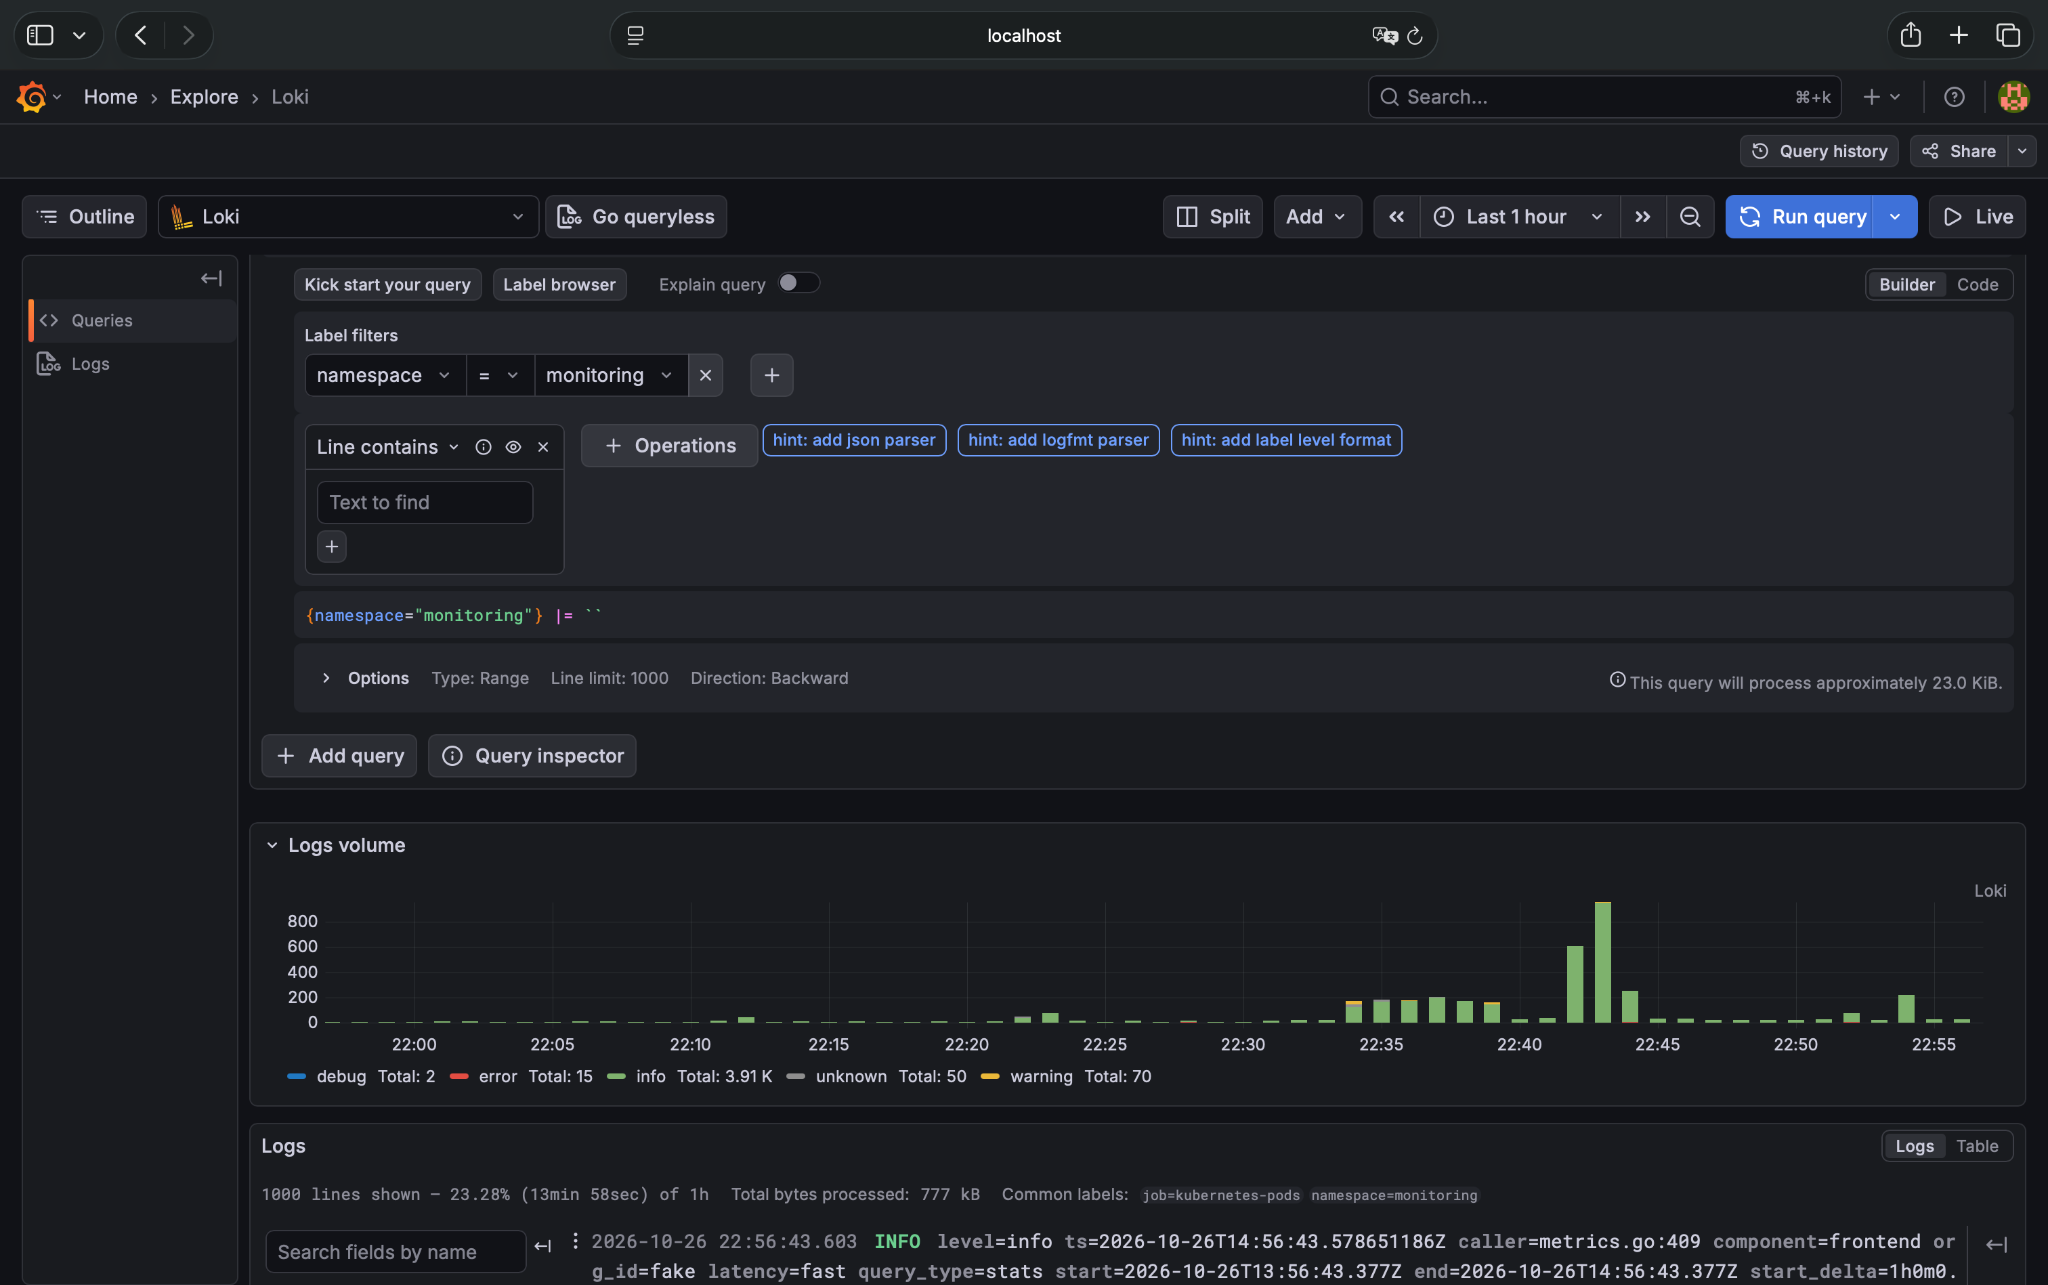
Task: Switch the editor to Code mode
Action: 1977,285
